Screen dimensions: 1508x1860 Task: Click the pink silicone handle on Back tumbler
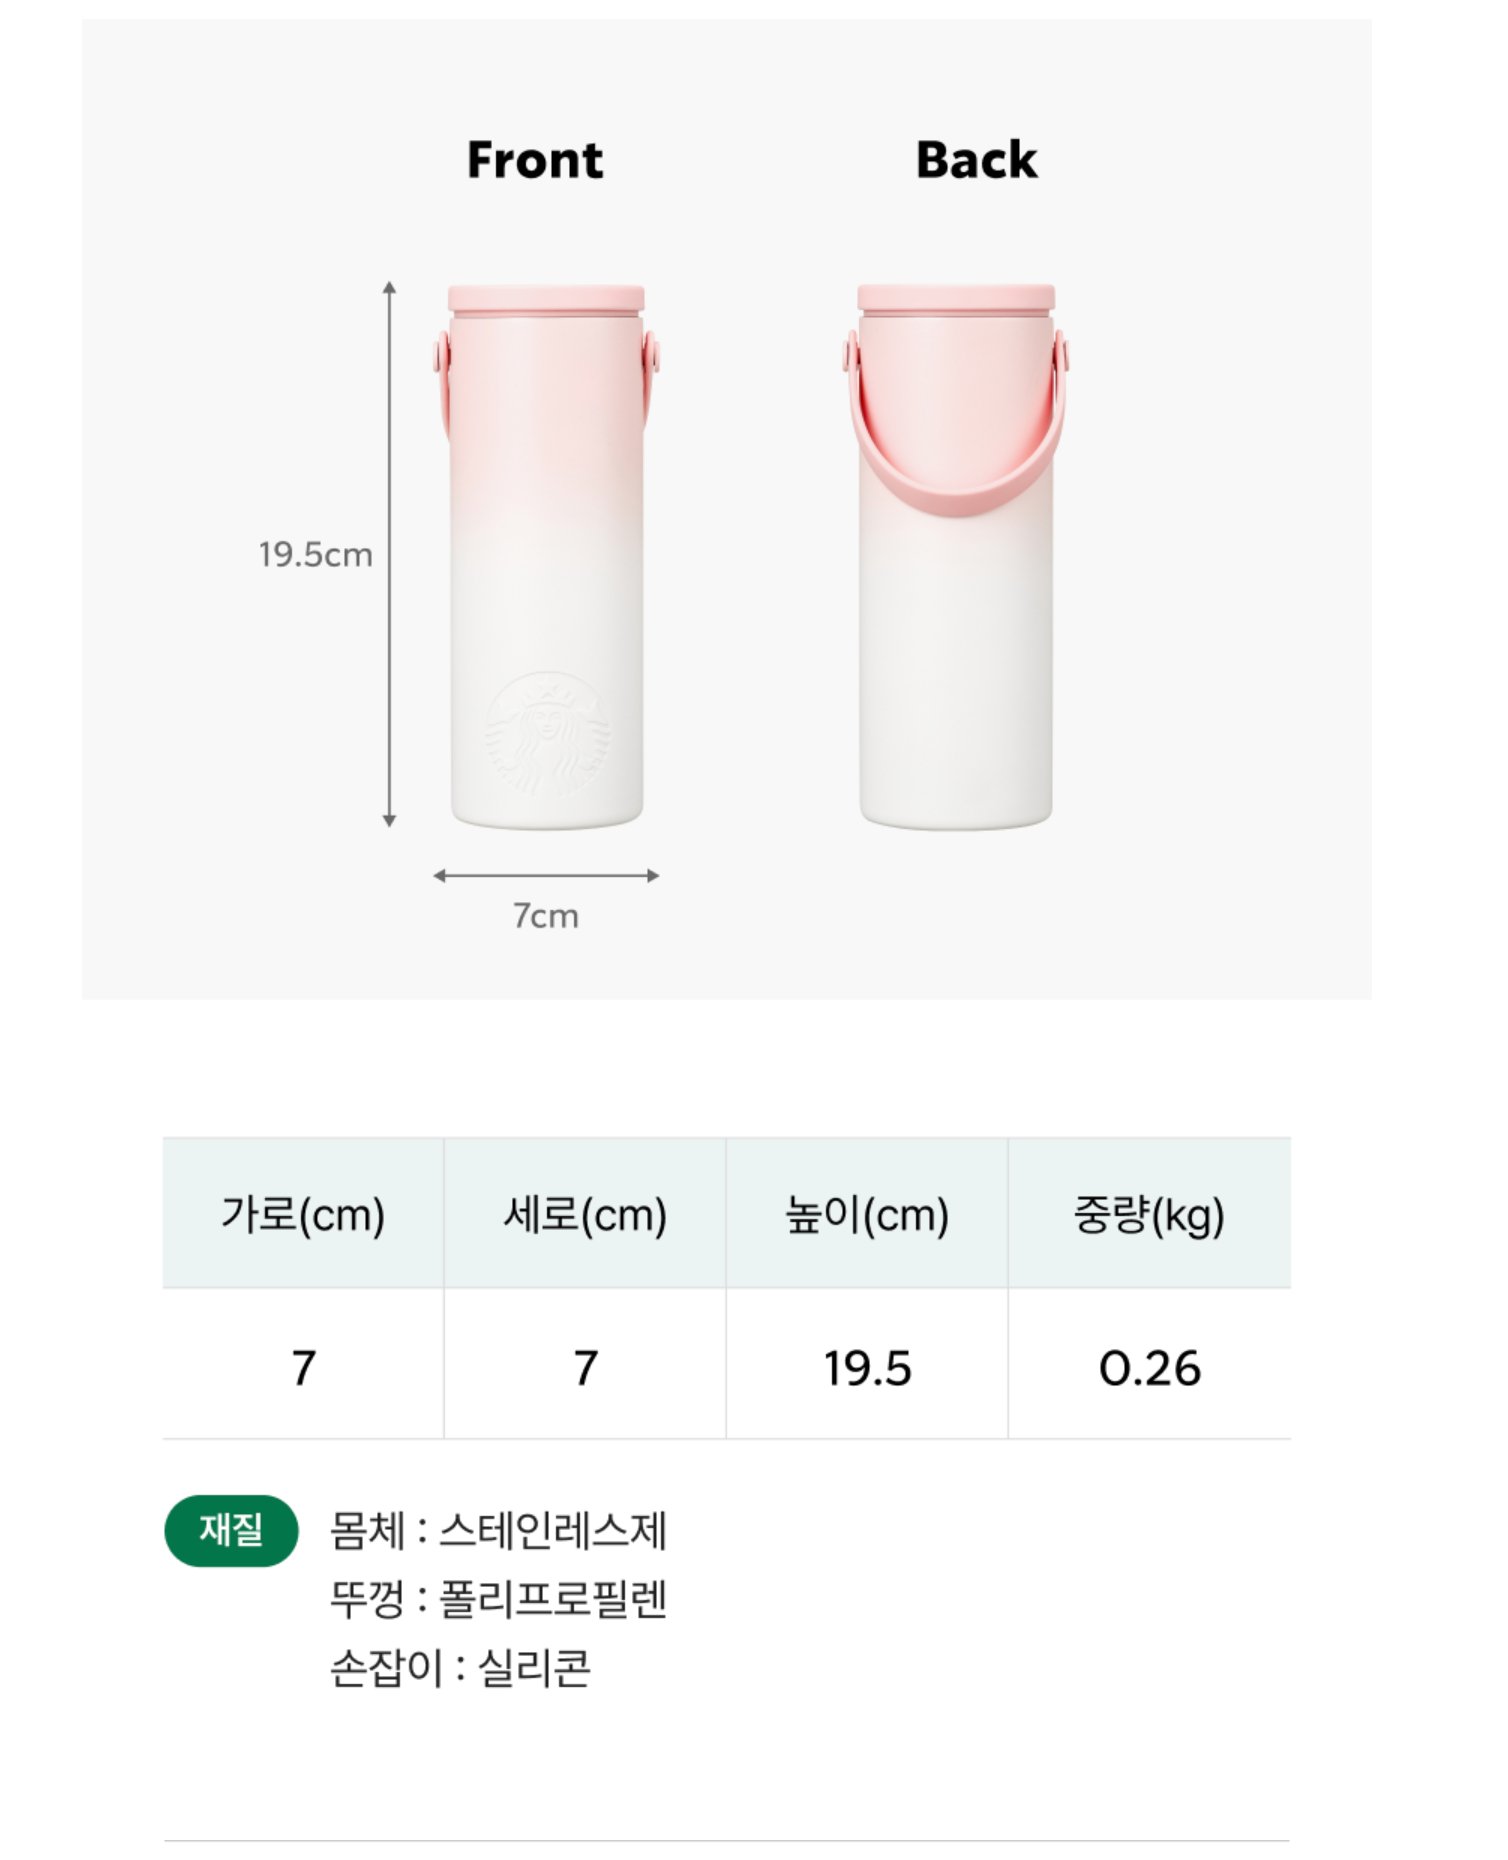click(x=956, y=428)
